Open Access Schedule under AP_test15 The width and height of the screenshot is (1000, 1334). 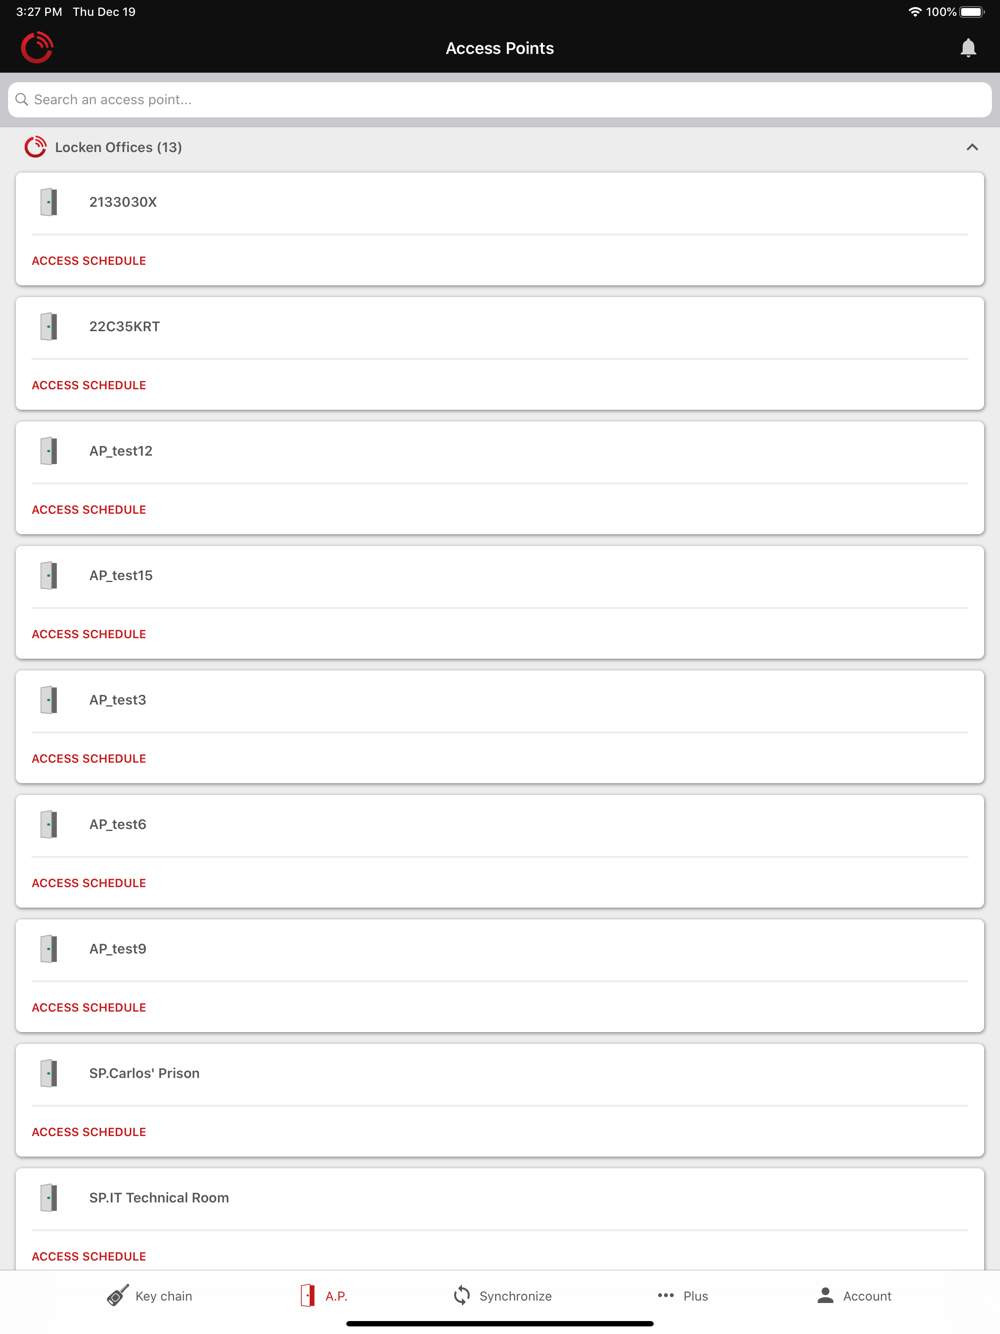(89, 634)
